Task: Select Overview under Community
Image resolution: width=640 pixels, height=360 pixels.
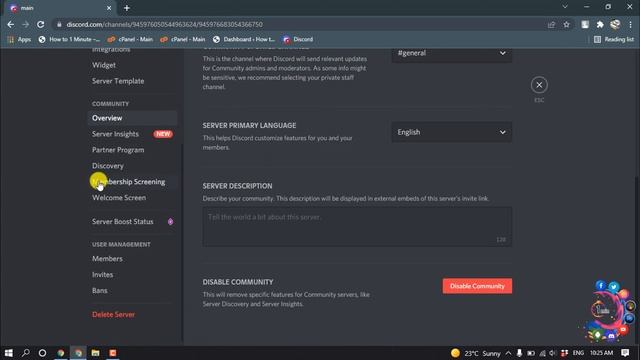Action: click(132, 118)
